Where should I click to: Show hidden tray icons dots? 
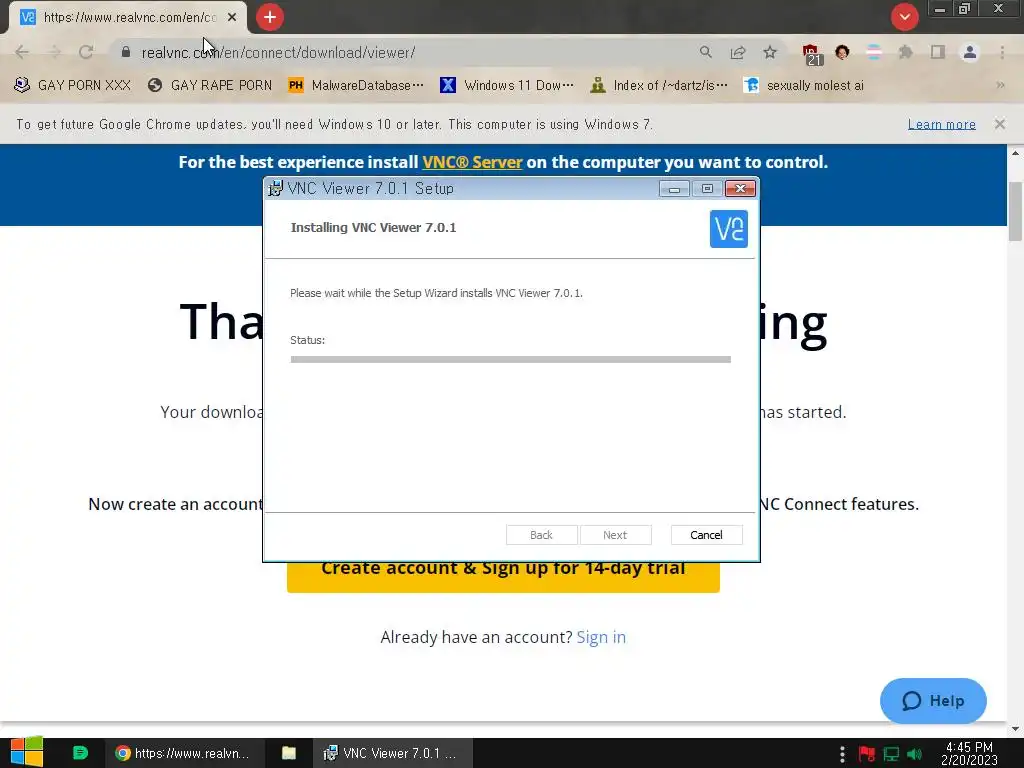842,754
